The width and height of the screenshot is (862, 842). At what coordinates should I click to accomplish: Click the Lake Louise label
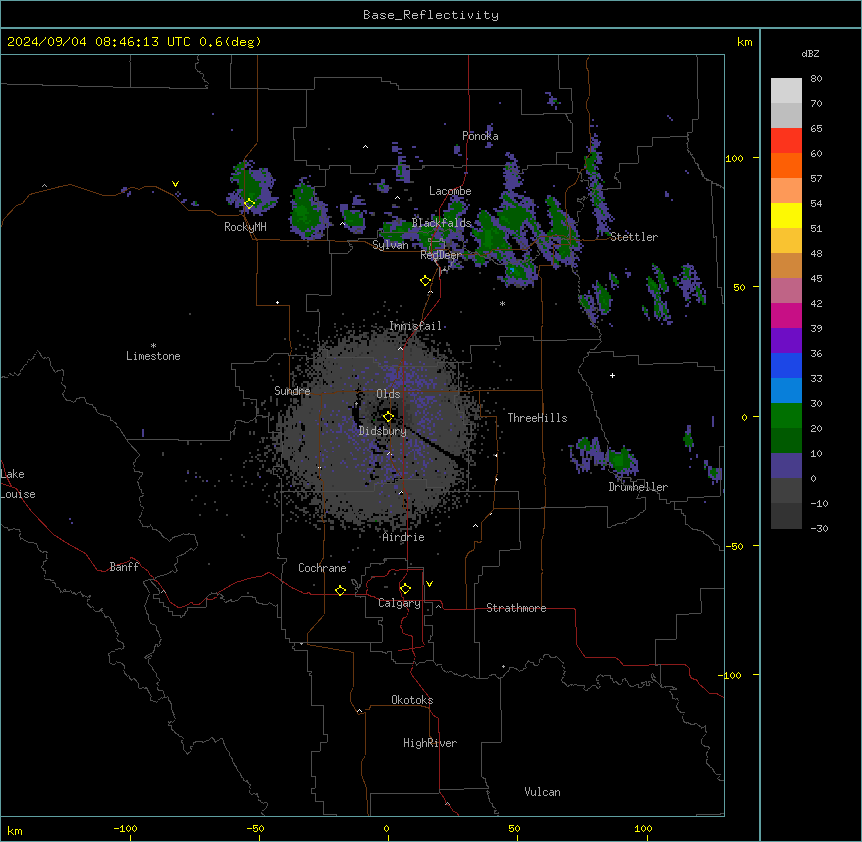point(18,484)
